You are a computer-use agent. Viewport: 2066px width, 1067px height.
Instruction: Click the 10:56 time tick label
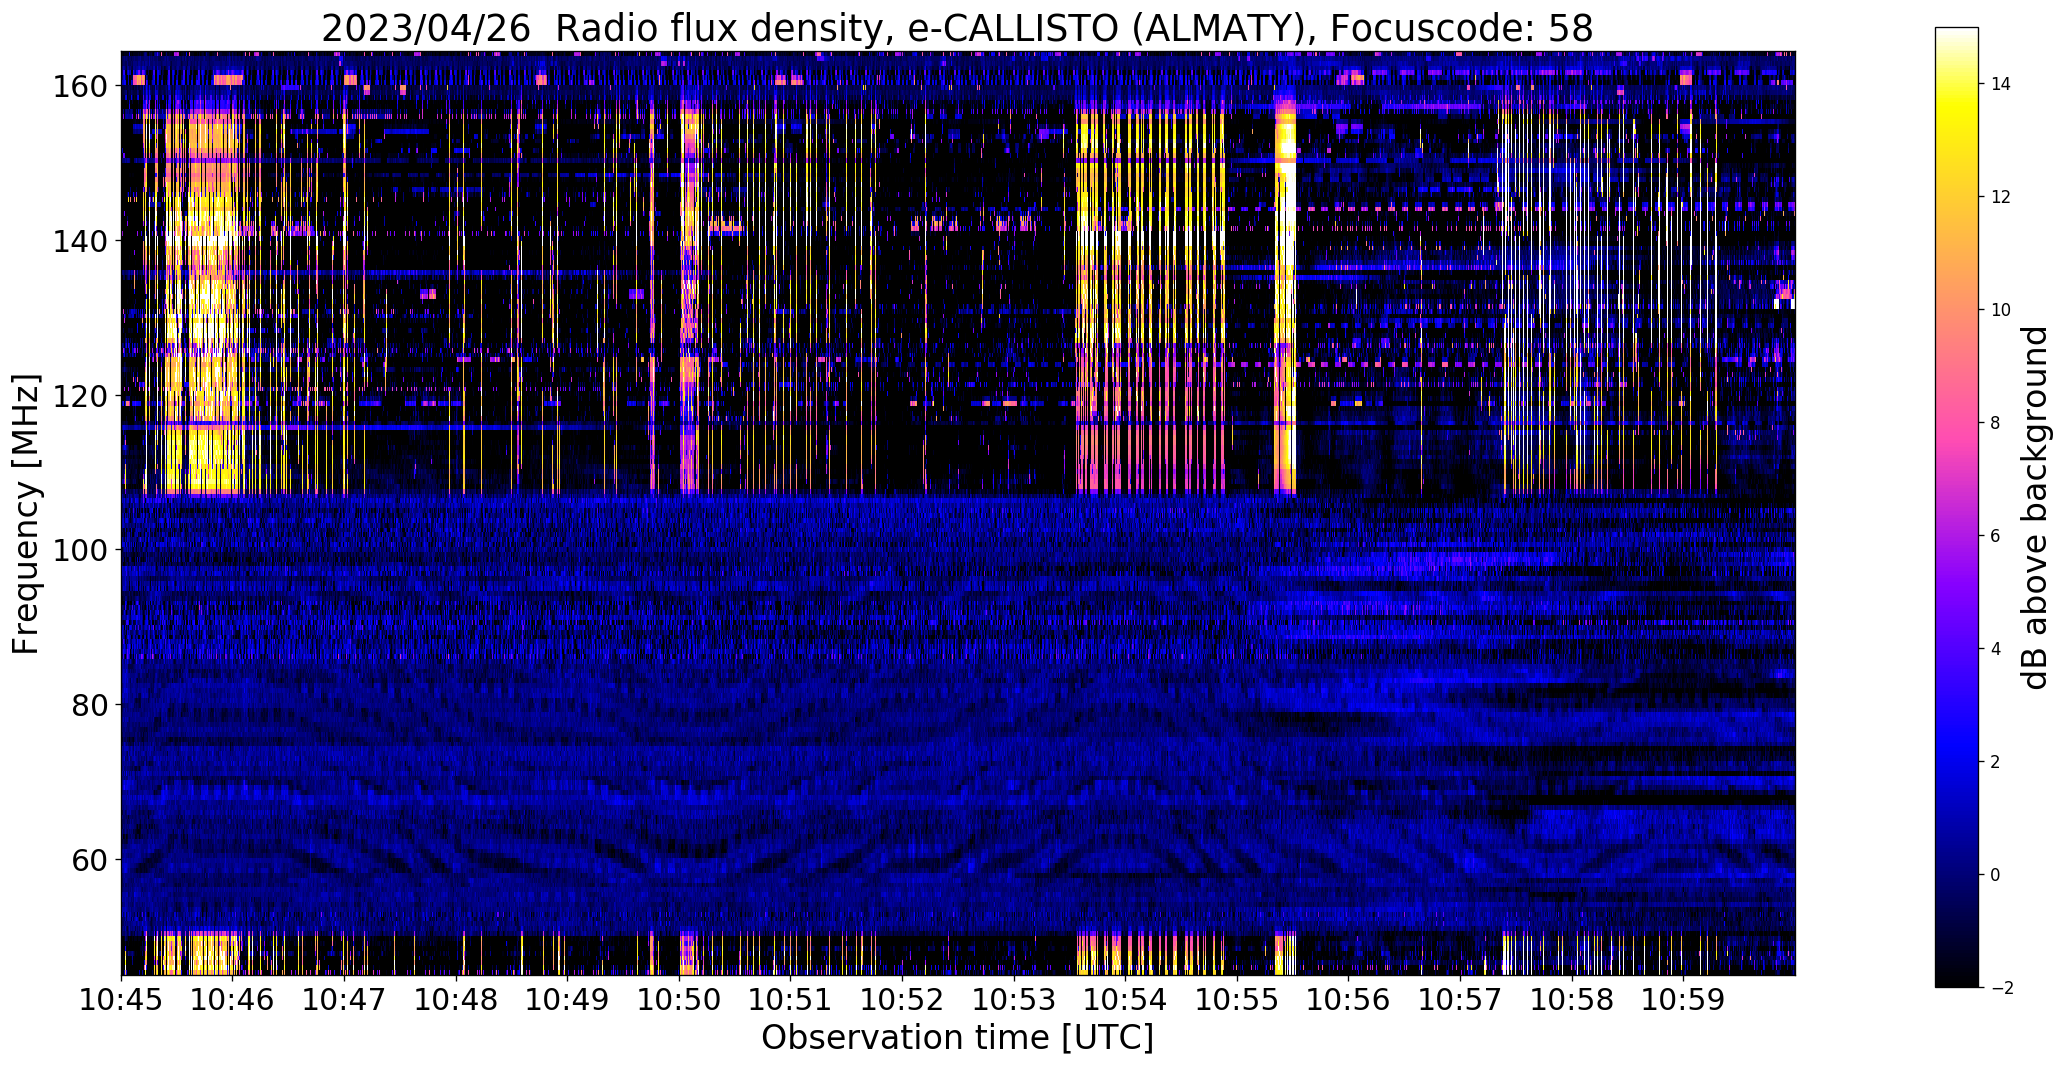[1349, 1000]
